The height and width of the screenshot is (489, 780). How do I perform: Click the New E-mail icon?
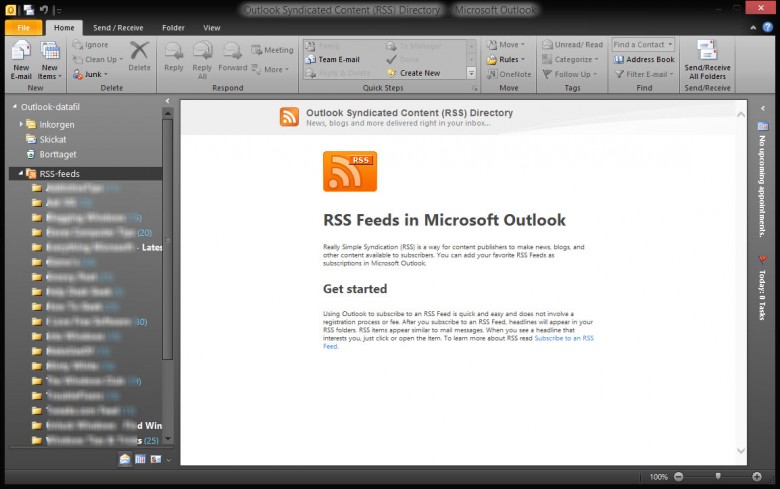(21, 50)
